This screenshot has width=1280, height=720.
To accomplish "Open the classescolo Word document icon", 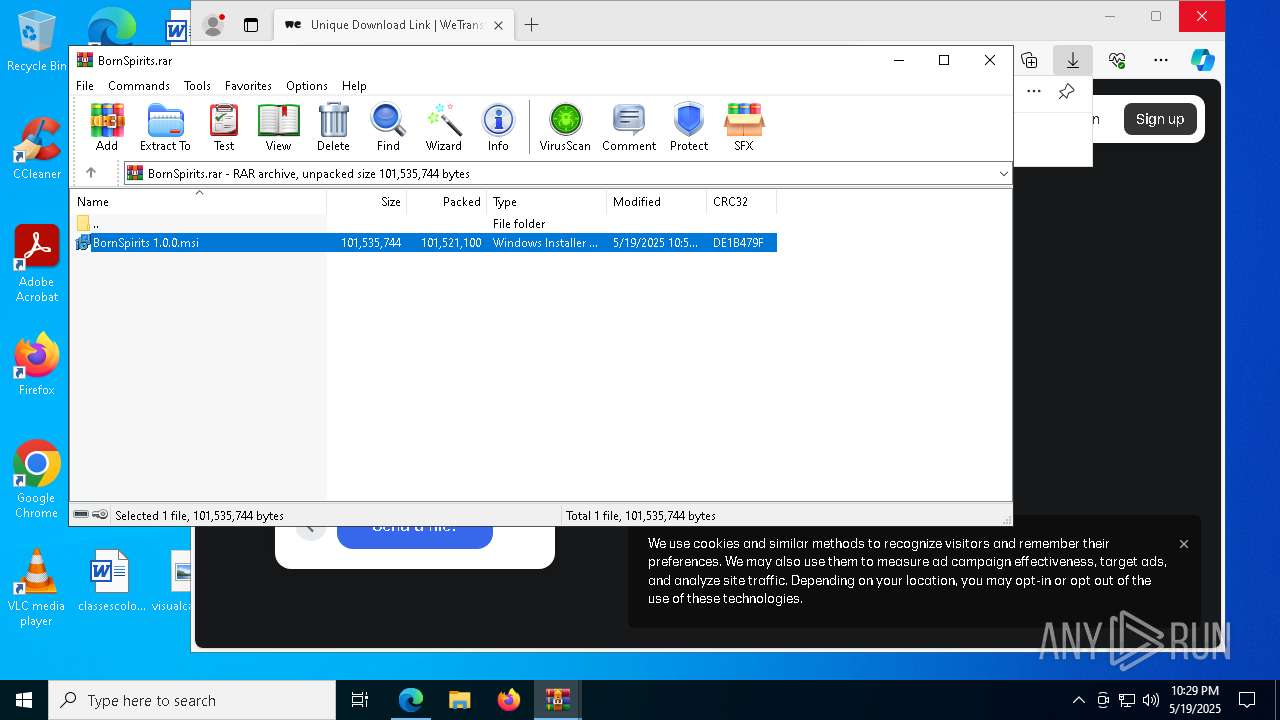I will (x=111, y=580).
